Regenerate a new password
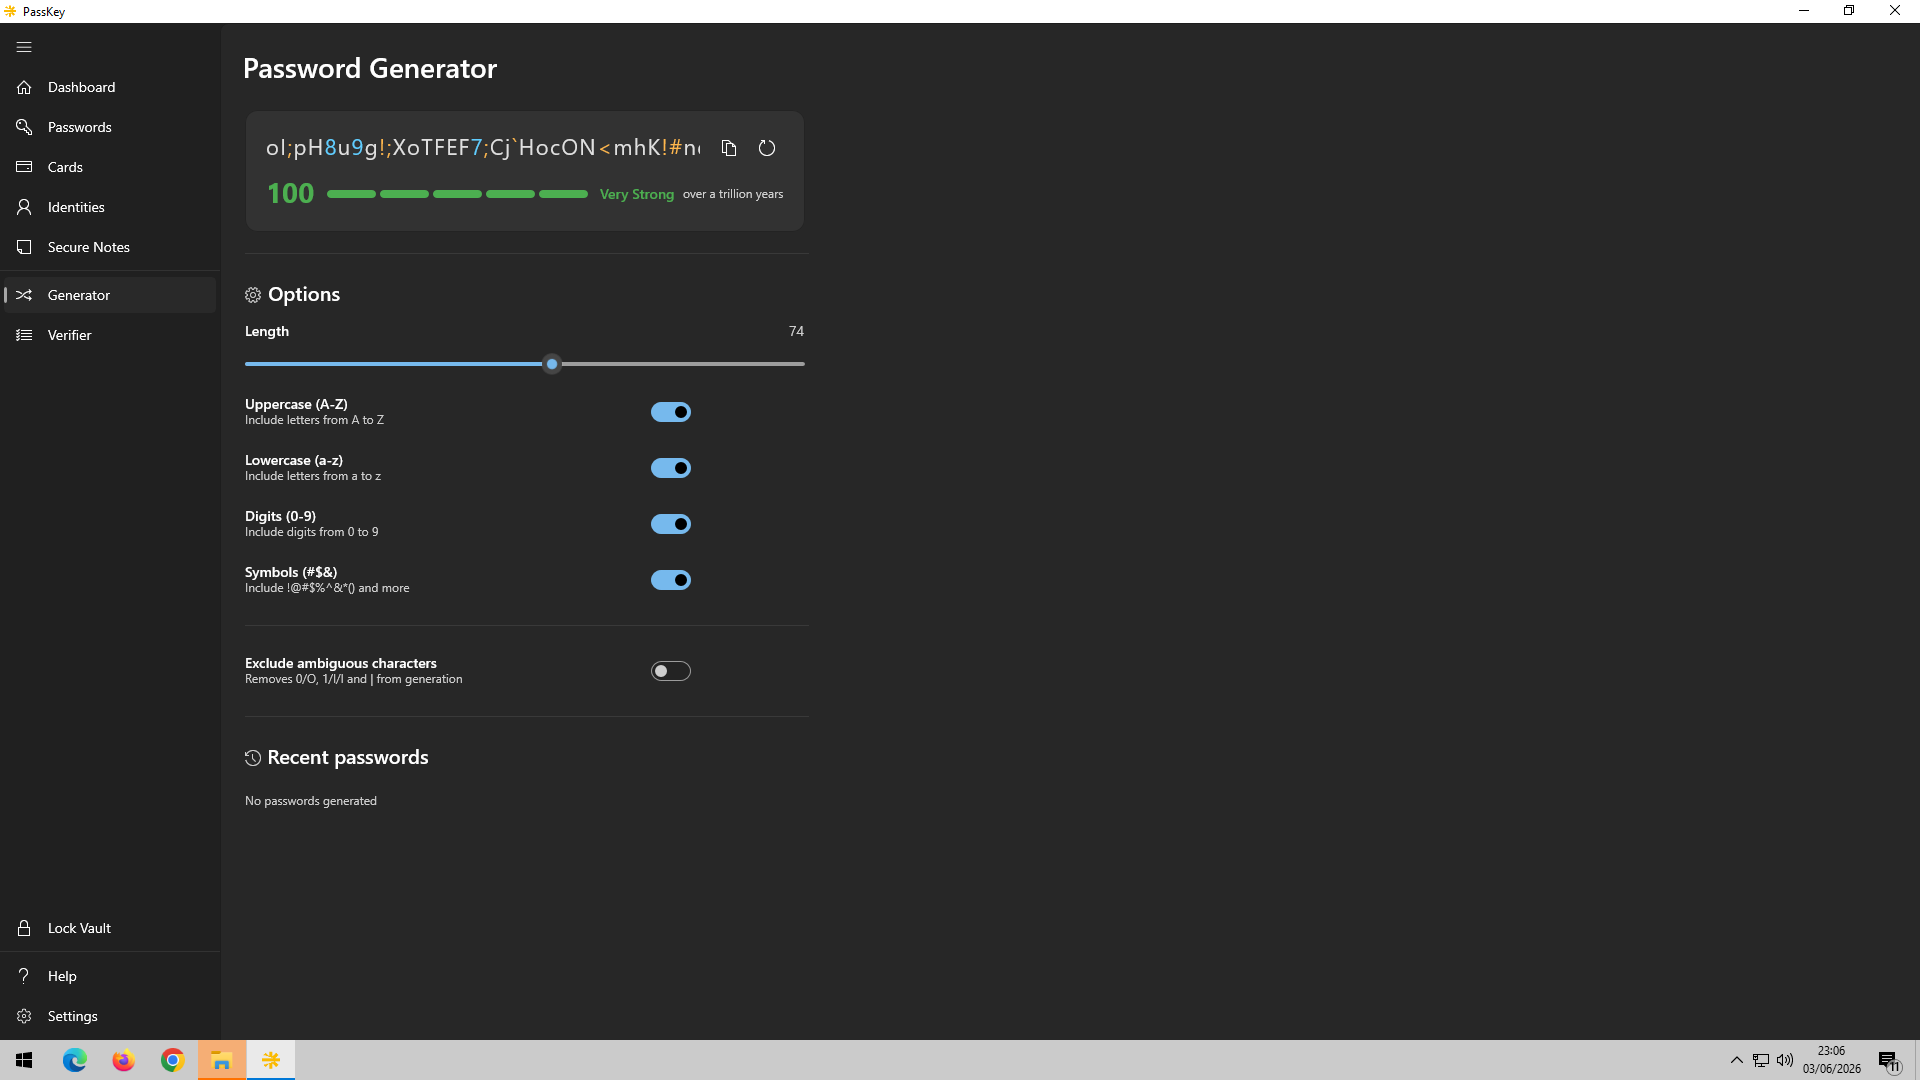The width and height of the screenshot is (1920, 1080). click(x=767, y=148)
